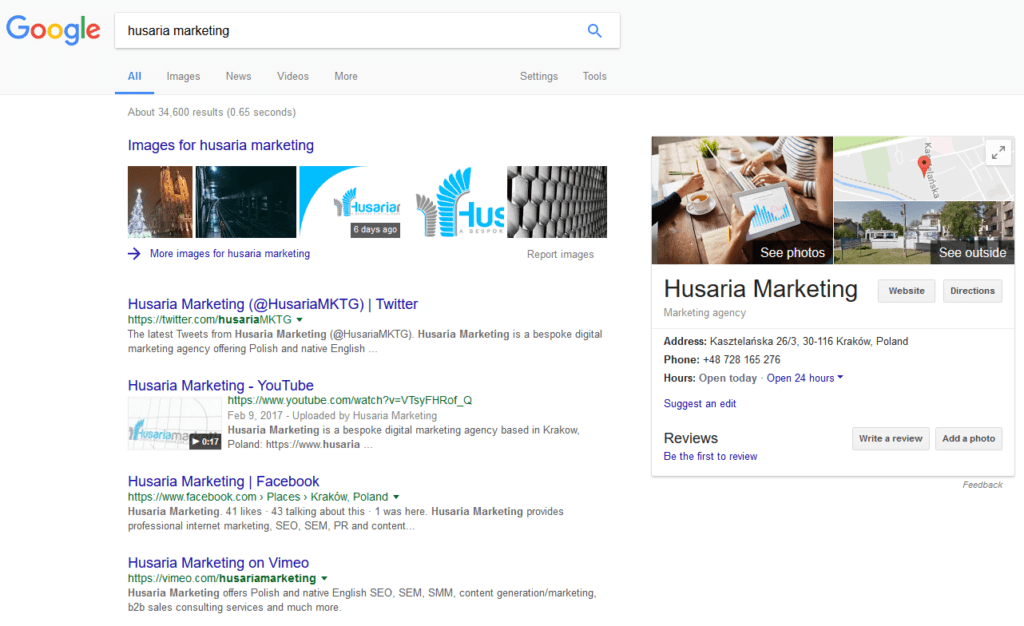Click the About 34,600 results text
This screenshot has width=1024, height=626.
click(x=212, y=112)
